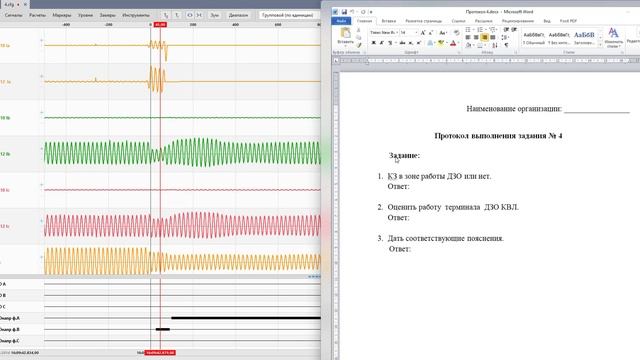Image resolution: width=640 pixels, height=360 pixels.
Task: Click the numbered list icon
Action: [x=481, y=30]
